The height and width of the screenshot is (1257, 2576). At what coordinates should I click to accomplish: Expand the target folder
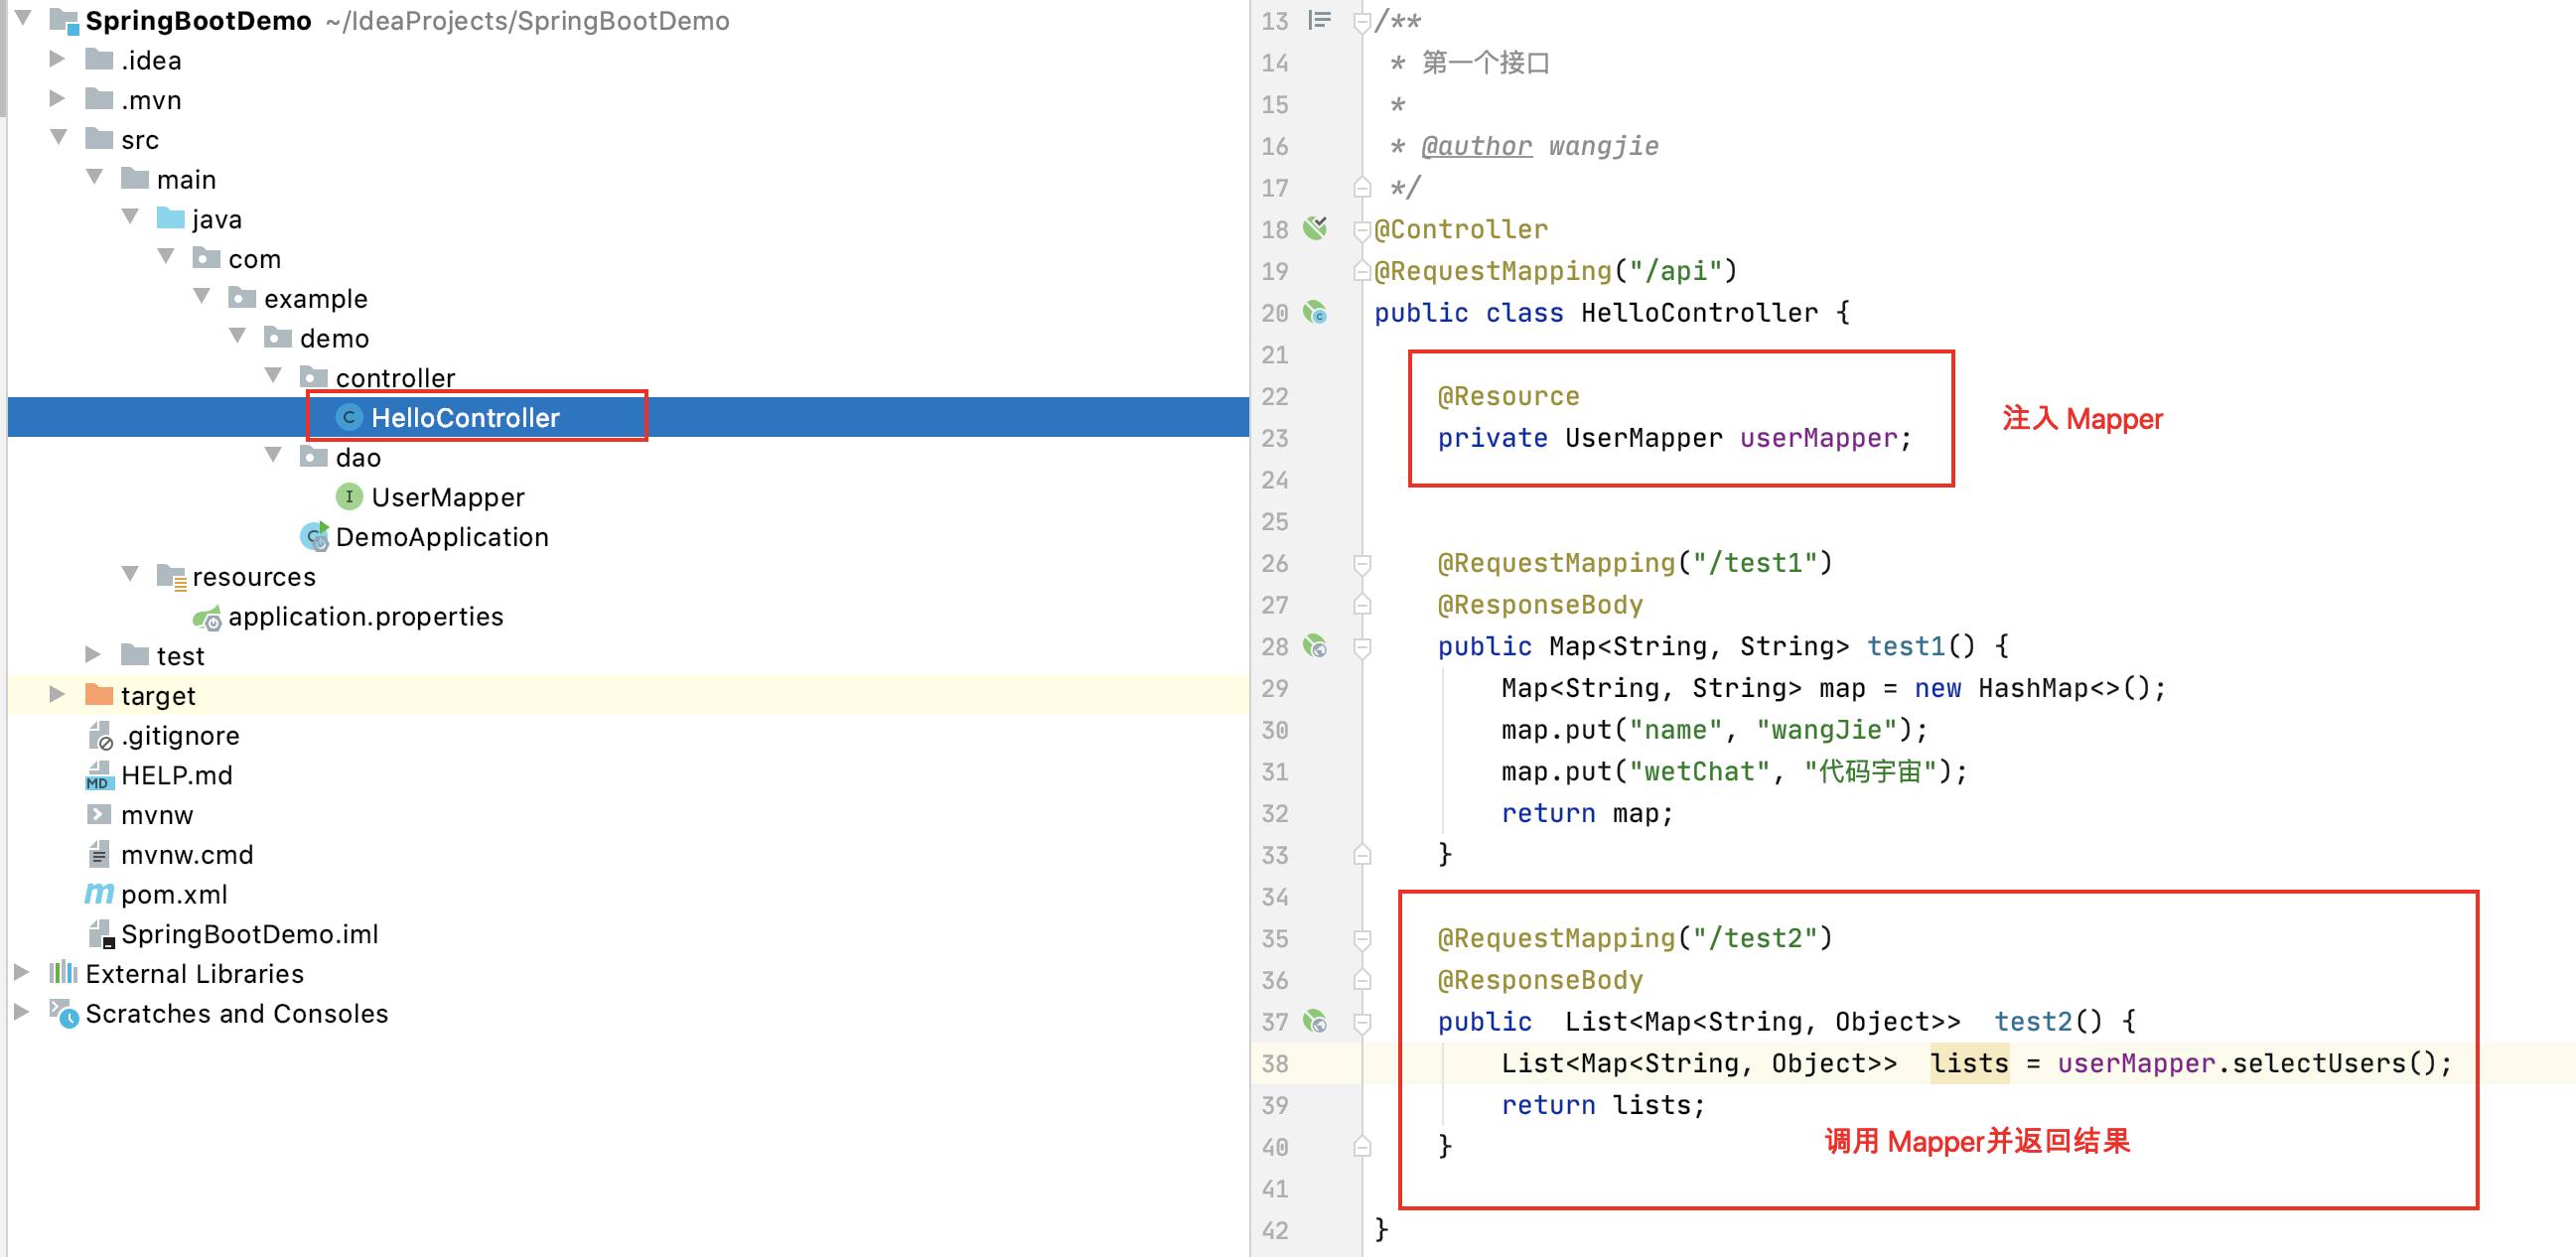pyautogui.click(x=57, y=695)
